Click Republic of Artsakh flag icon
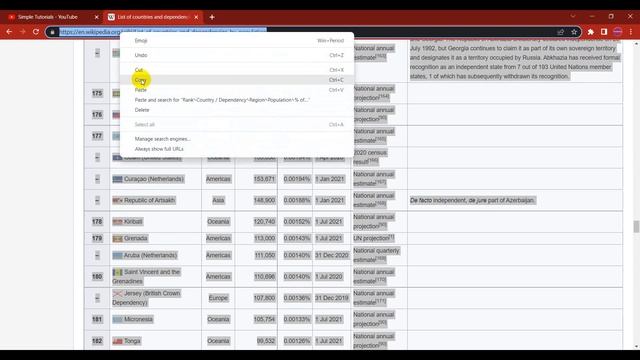Viewport: 640px width, 360px height. pos(118,200)
